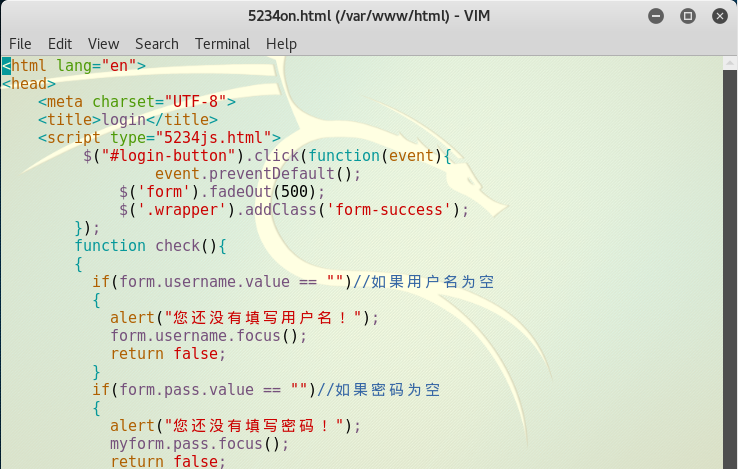Click the first 'return false;' line
This screenshot has height=469, width=739.
[168, 354]
